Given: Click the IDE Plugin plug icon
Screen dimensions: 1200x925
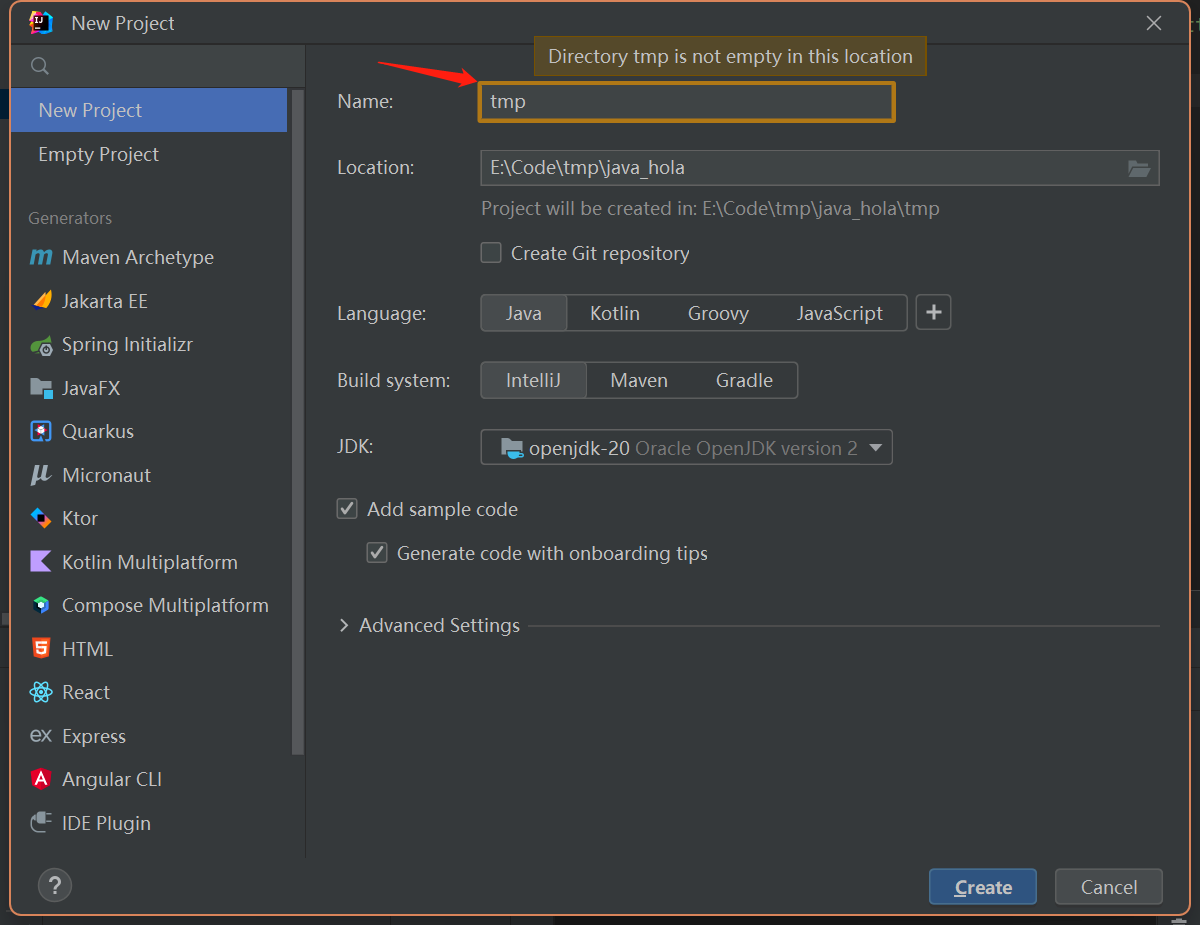Looking at the screenshot, I should [41, 823].
